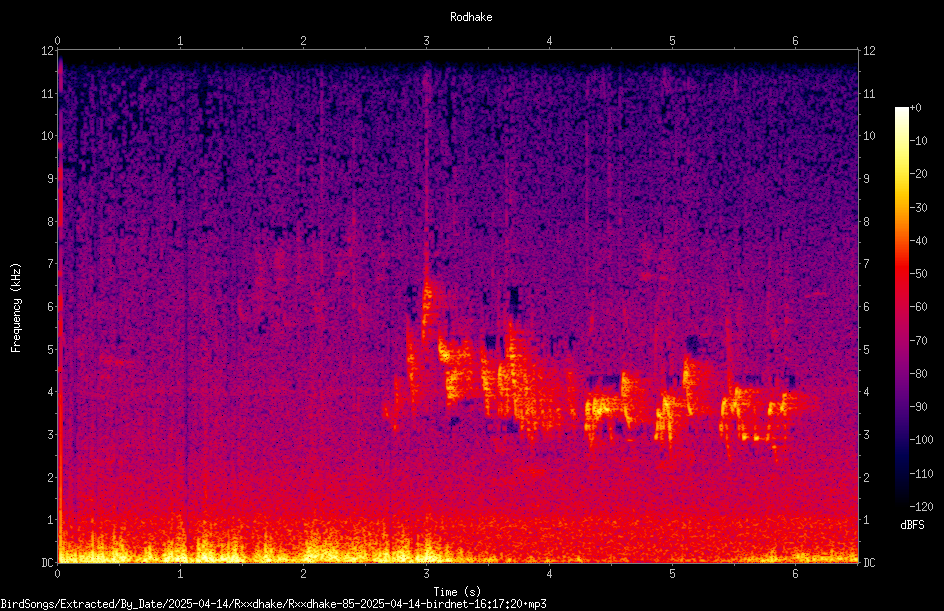Viewport: 944px width, 611px height.
Task: Click the 5 second mark on bottom axis
Action: (x=672, y=574)
